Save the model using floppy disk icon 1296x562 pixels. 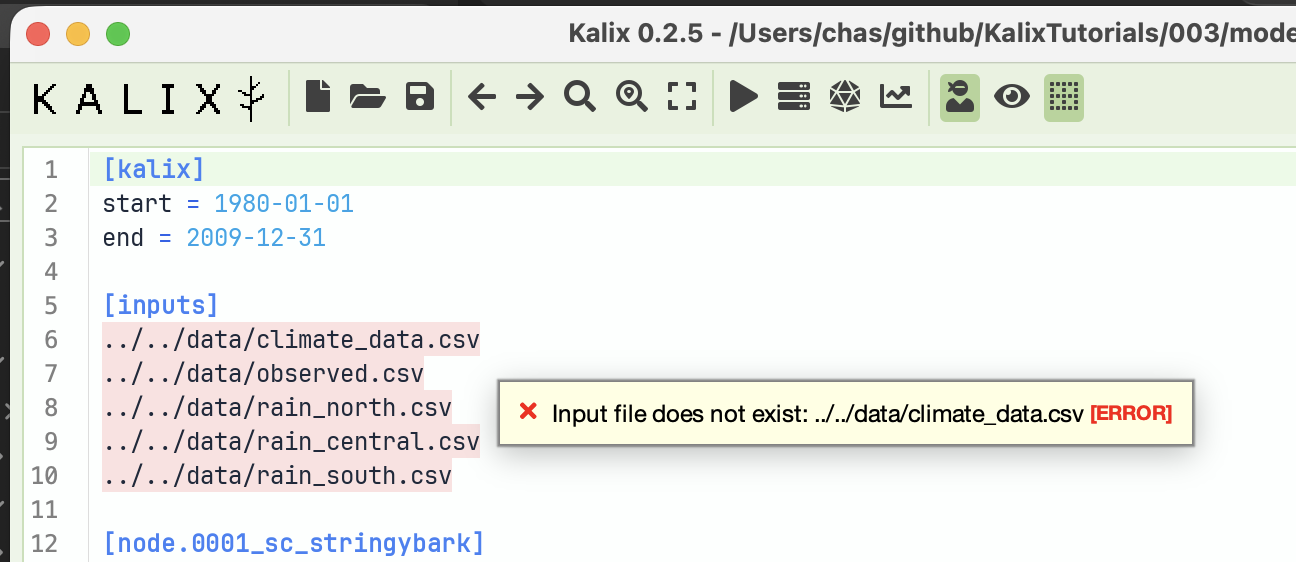(420, 96)
